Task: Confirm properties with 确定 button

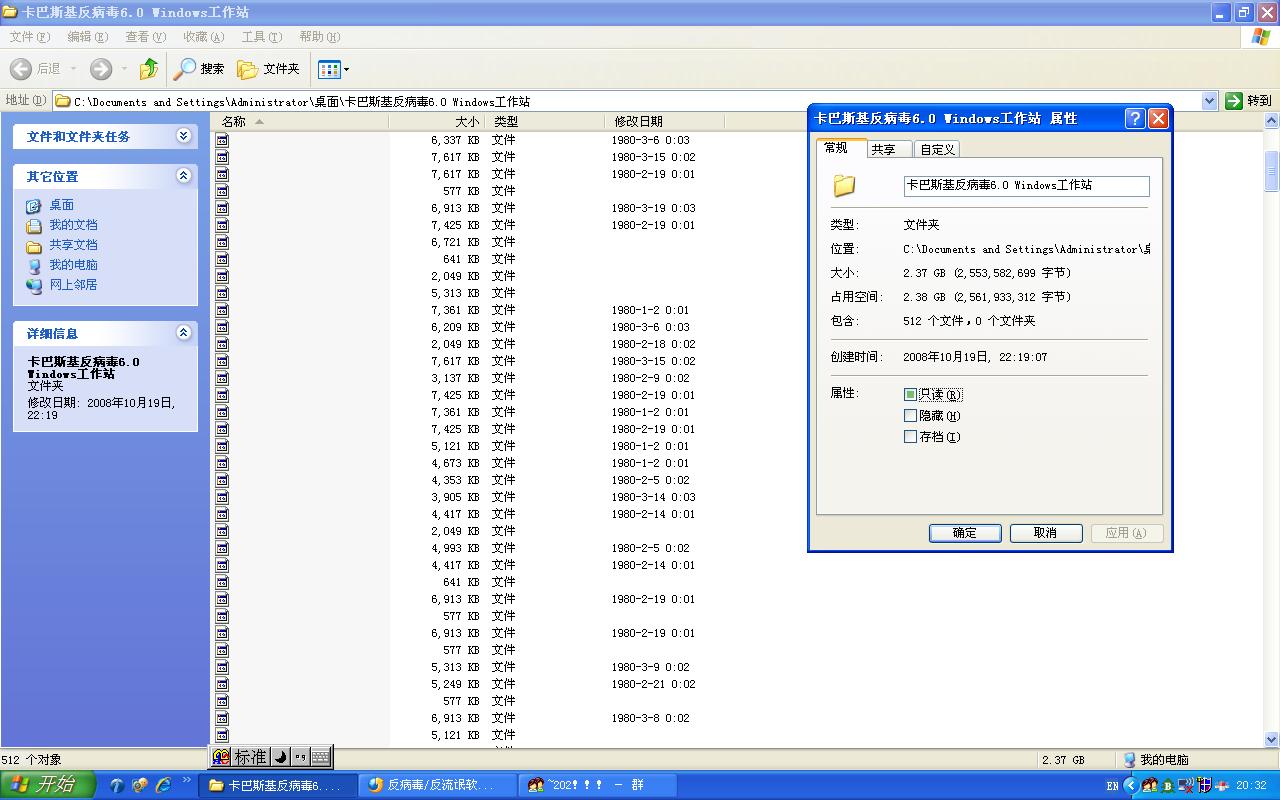Action: pos(965,533)
